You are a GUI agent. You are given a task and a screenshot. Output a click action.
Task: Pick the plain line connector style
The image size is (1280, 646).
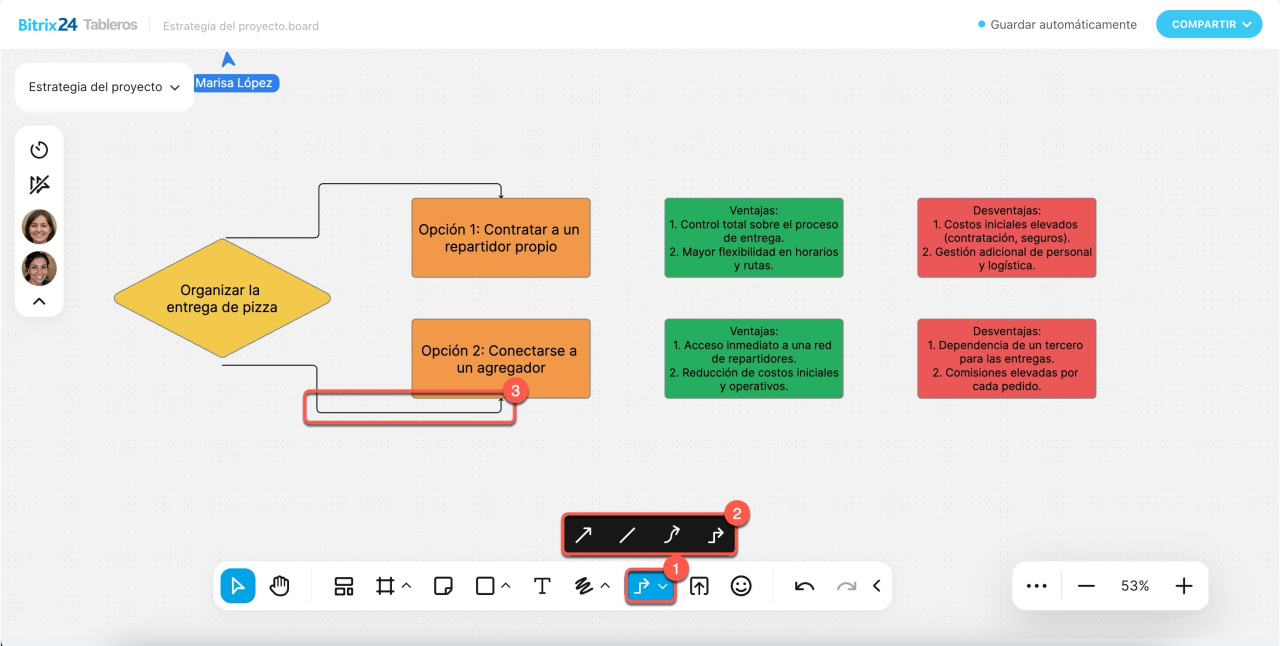627,535
